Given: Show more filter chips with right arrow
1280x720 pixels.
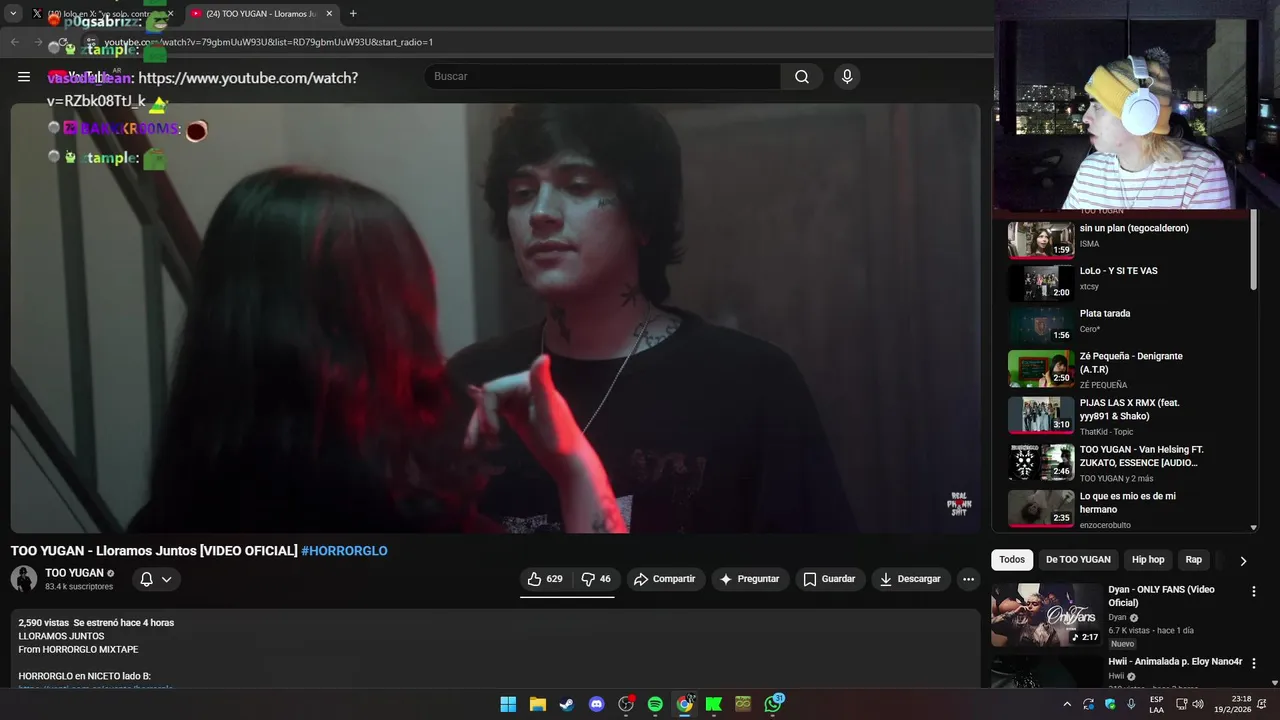Looking at the screenshot, I should point(1243,561).
